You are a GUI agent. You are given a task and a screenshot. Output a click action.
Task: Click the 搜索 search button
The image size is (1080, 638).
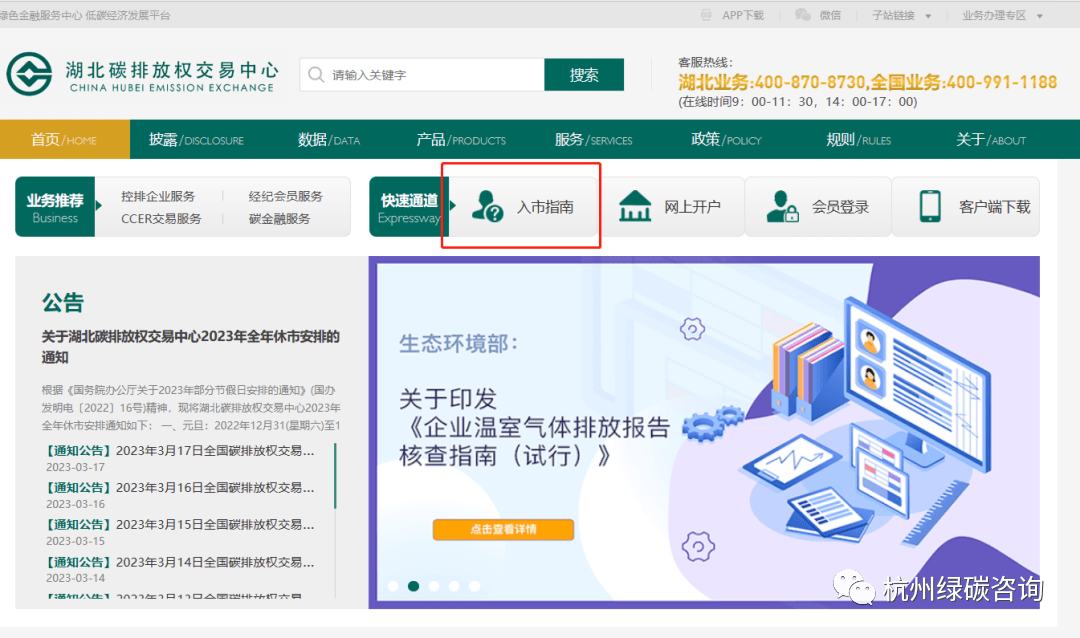click(x=584, y=74)
